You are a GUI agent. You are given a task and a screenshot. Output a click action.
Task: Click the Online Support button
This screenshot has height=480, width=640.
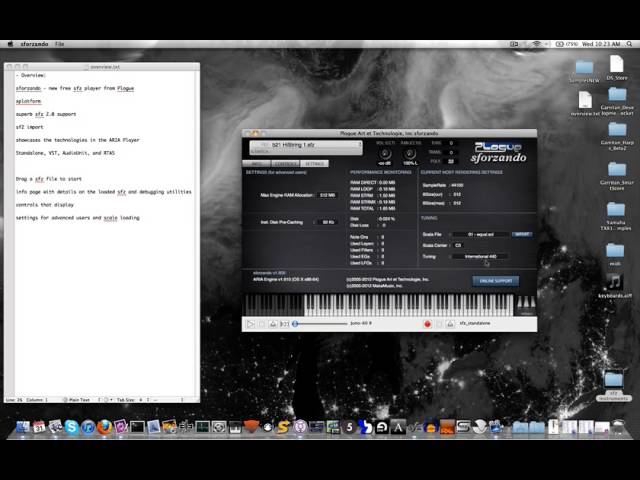496,281
